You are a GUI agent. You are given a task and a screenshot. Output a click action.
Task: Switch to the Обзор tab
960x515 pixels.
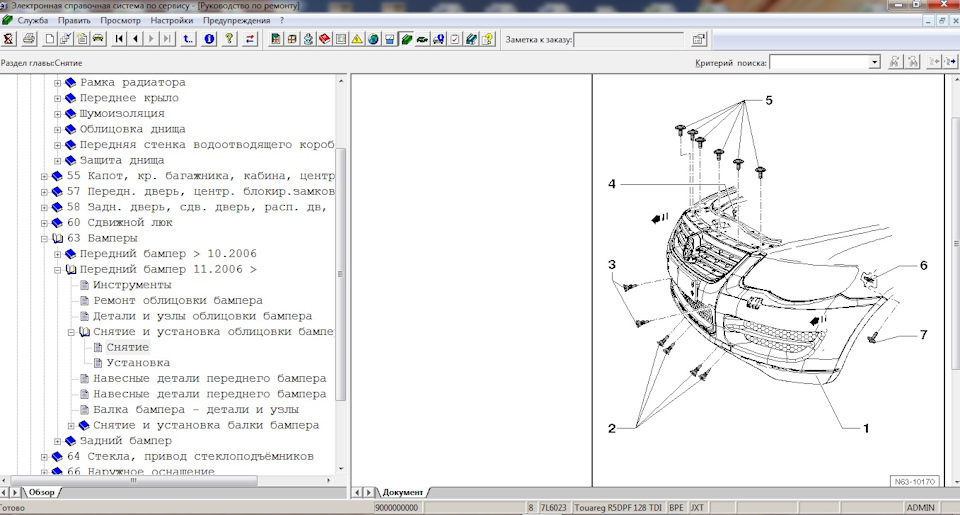click(41, 492)
